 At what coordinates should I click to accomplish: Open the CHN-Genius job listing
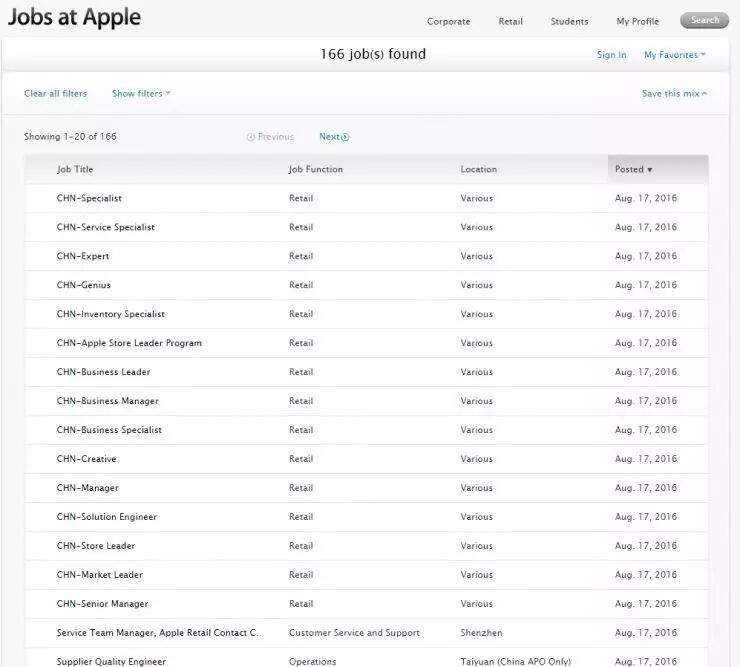tap(84, 285)
